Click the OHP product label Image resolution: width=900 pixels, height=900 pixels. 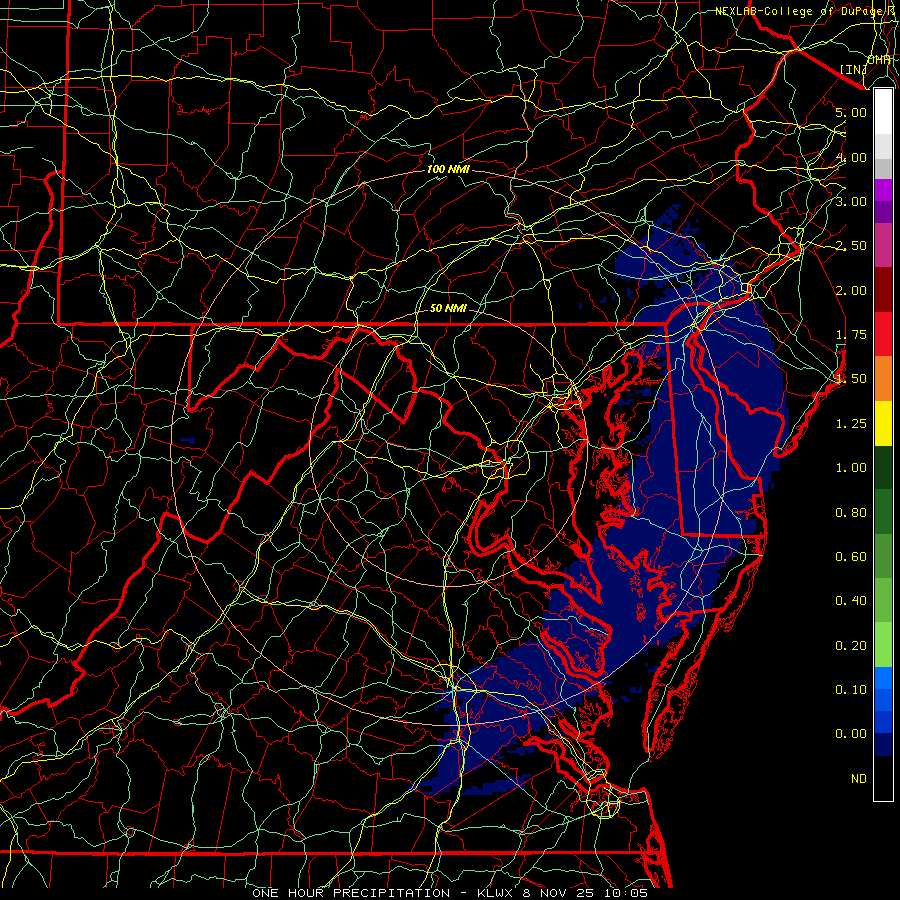(879, 59)
